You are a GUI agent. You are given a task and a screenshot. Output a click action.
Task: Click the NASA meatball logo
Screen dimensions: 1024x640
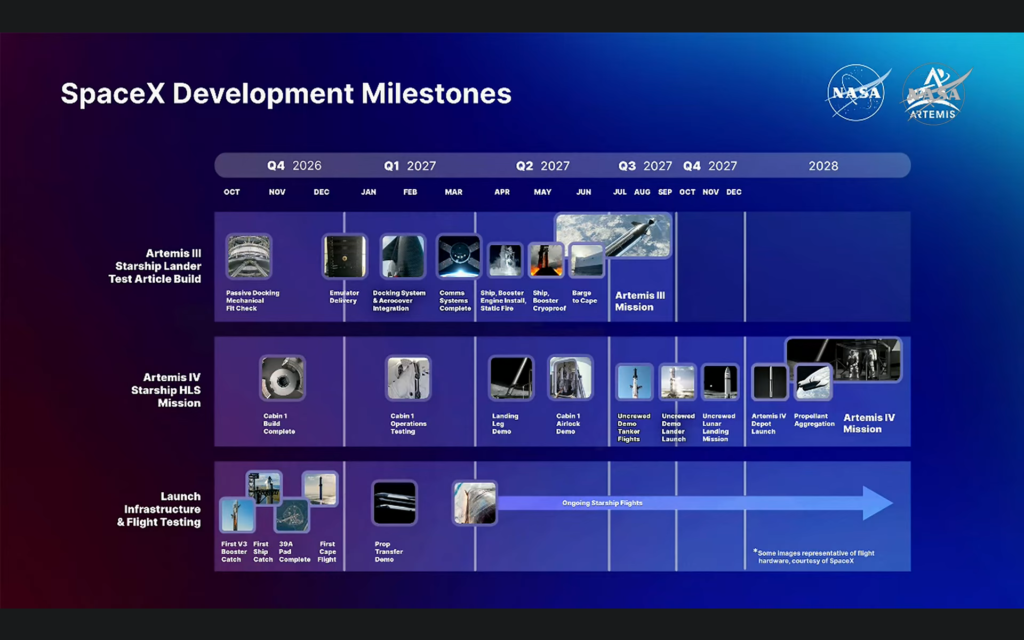pyautogui.click(x=857, y=92)
